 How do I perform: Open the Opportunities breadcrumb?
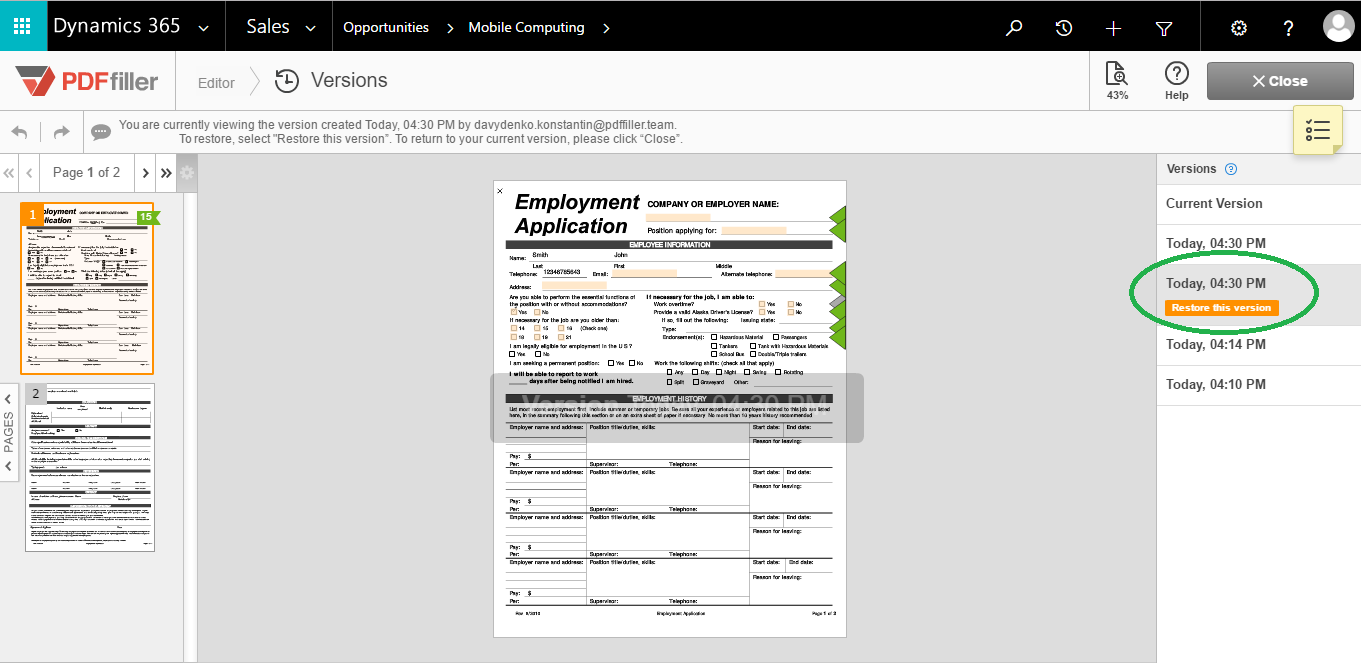coord(386,27)
